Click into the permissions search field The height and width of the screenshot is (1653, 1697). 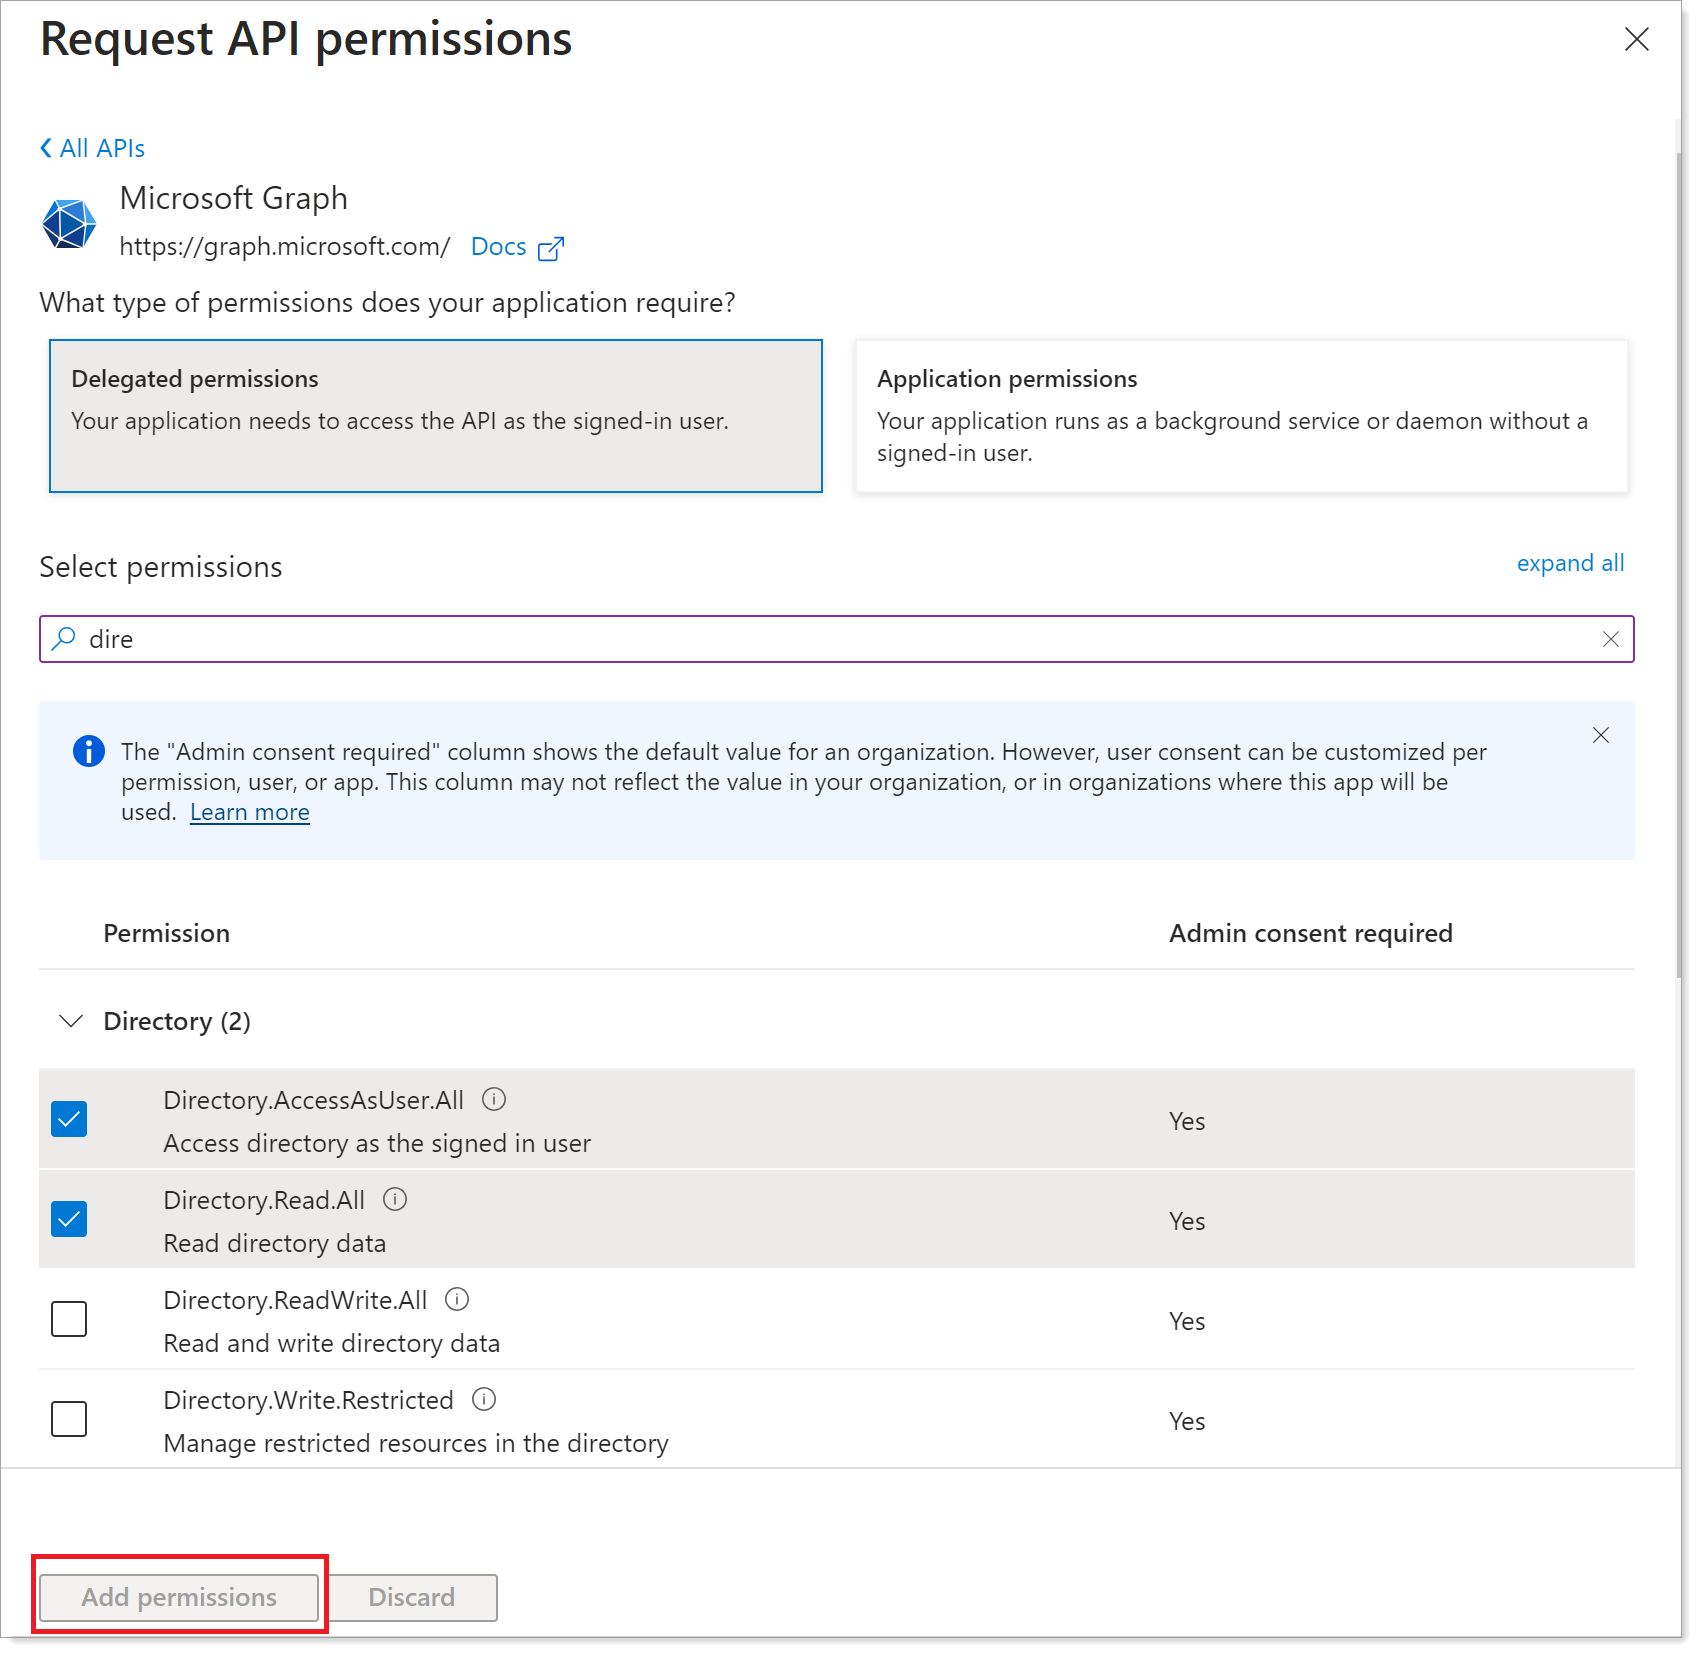(x=837, y=639)
